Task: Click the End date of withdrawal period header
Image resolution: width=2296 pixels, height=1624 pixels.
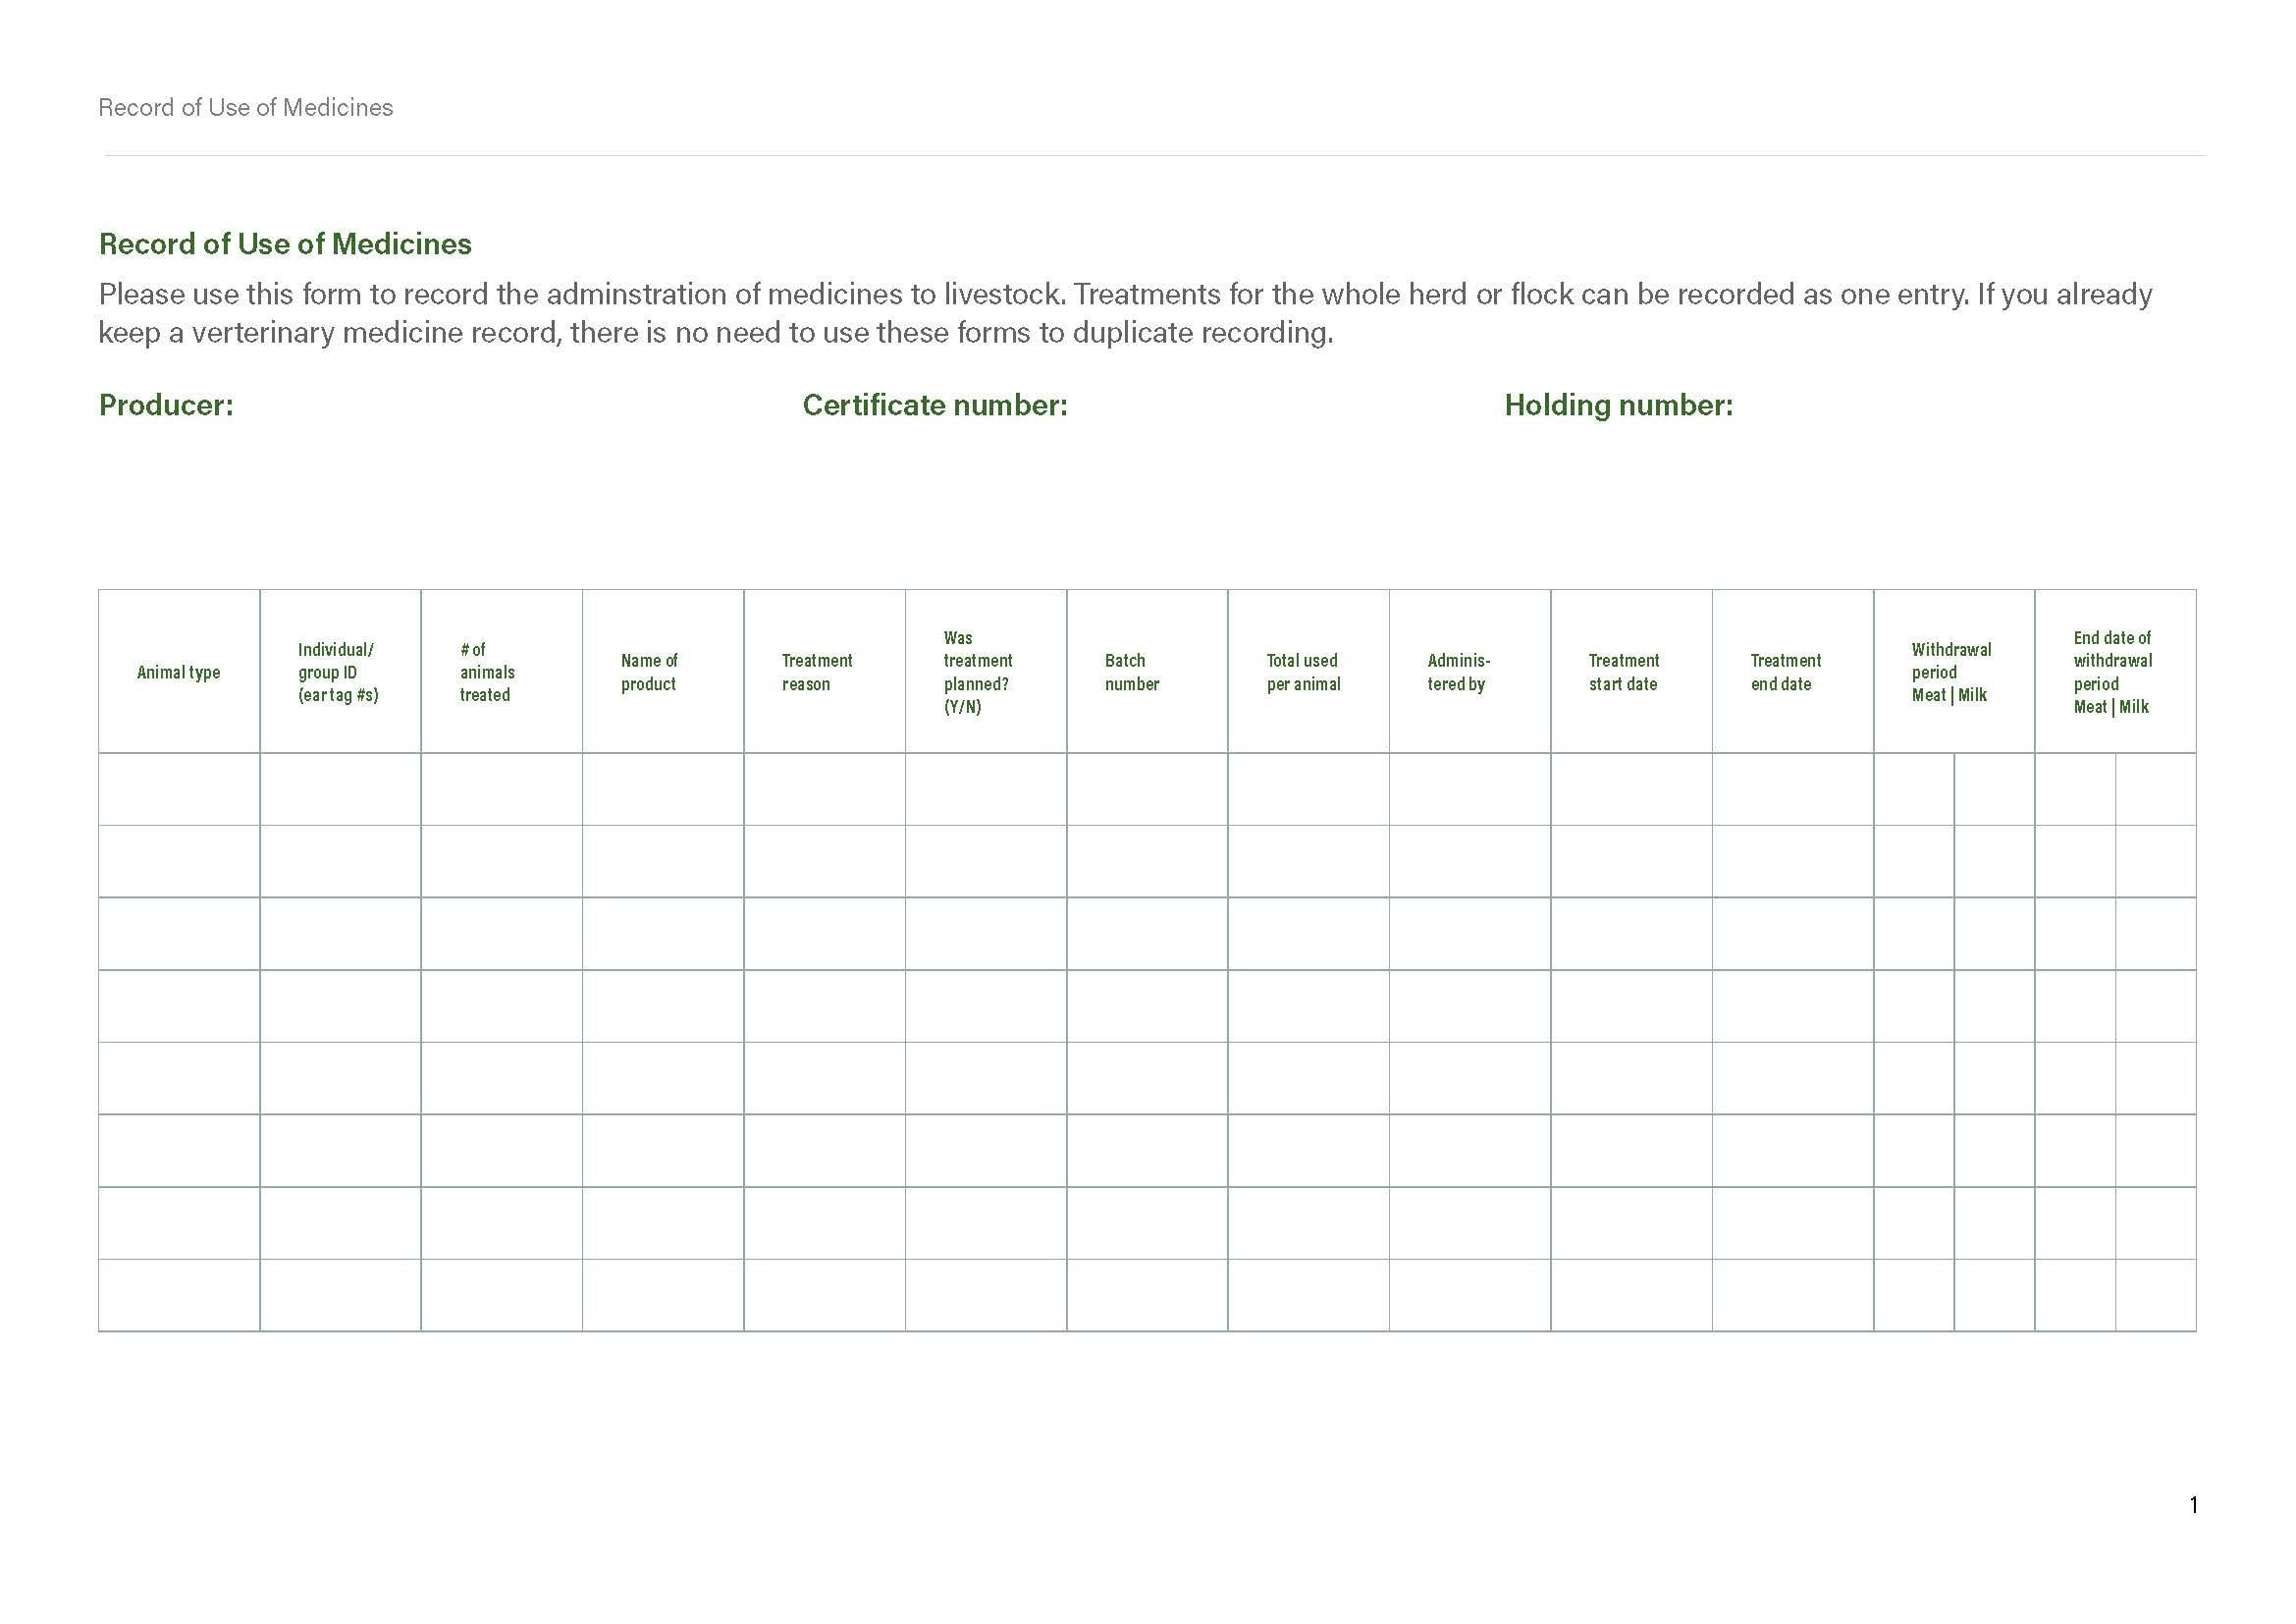Action: (x=2112, y=672)
